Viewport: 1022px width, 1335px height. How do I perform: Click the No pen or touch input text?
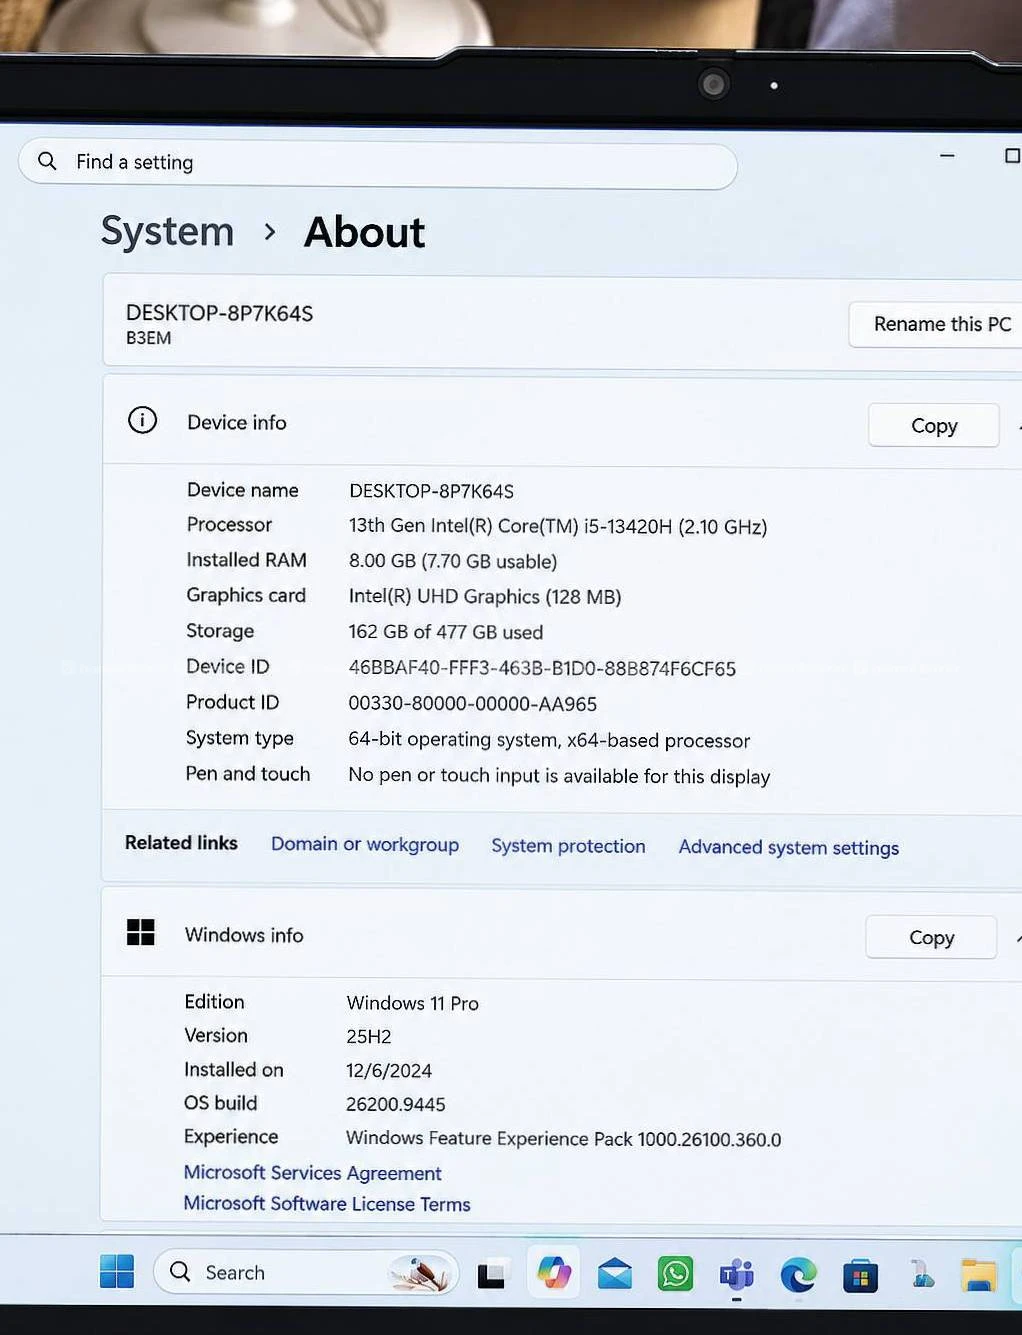pyautogui.click(x=559, y=776)
